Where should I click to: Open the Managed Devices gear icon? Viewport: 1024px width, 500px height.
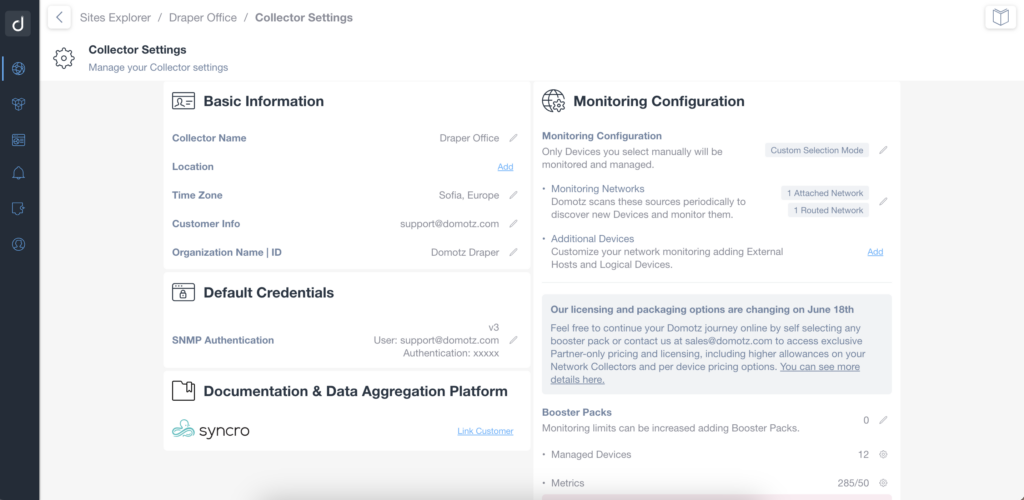pyautogui.click(x=883, y=454)
